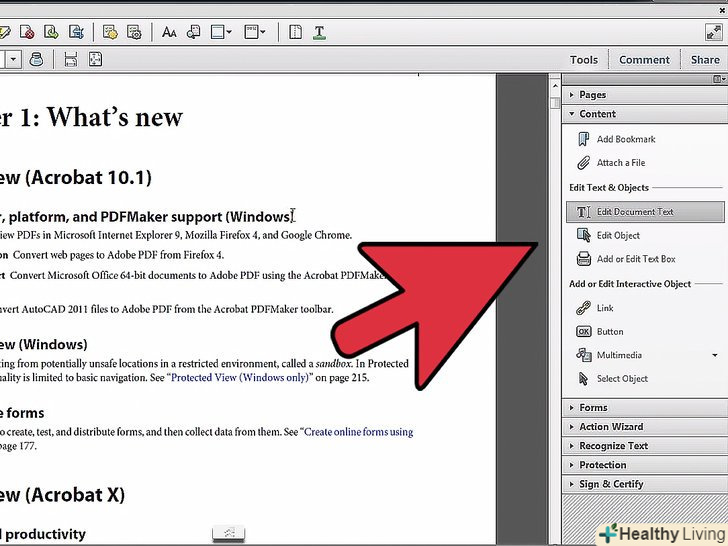Click the Add or Edit Text Box icon

point(584,259)
